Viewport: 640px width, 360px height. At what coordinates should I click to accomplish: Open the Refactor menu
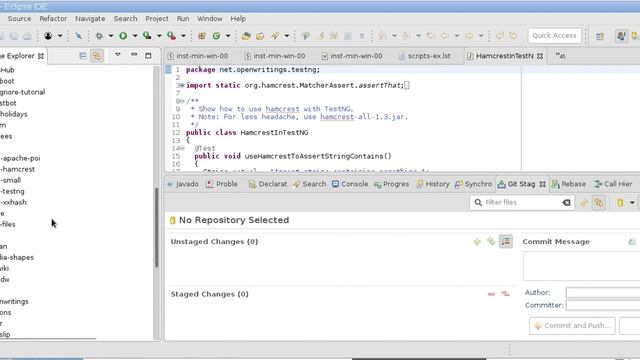click(53, 19)
